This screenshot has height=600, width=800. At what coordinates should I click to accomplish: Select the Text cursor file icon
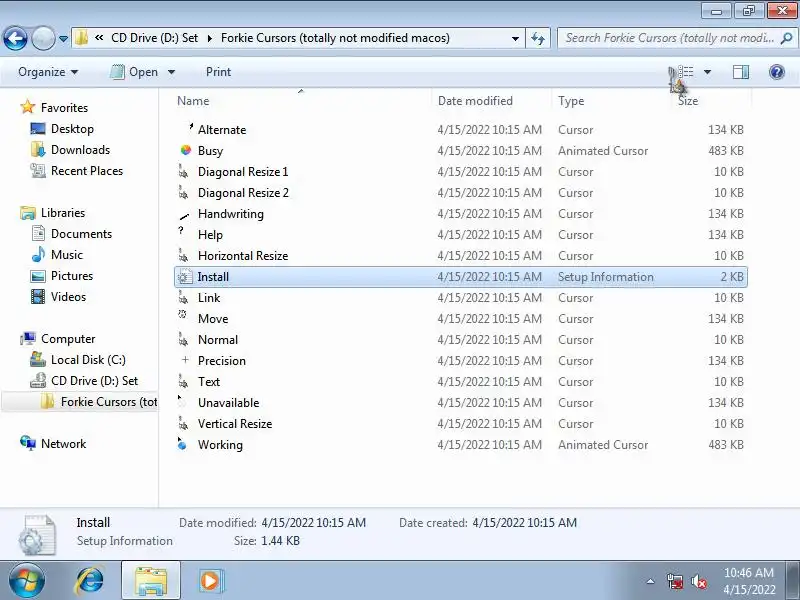pos(184,381)
